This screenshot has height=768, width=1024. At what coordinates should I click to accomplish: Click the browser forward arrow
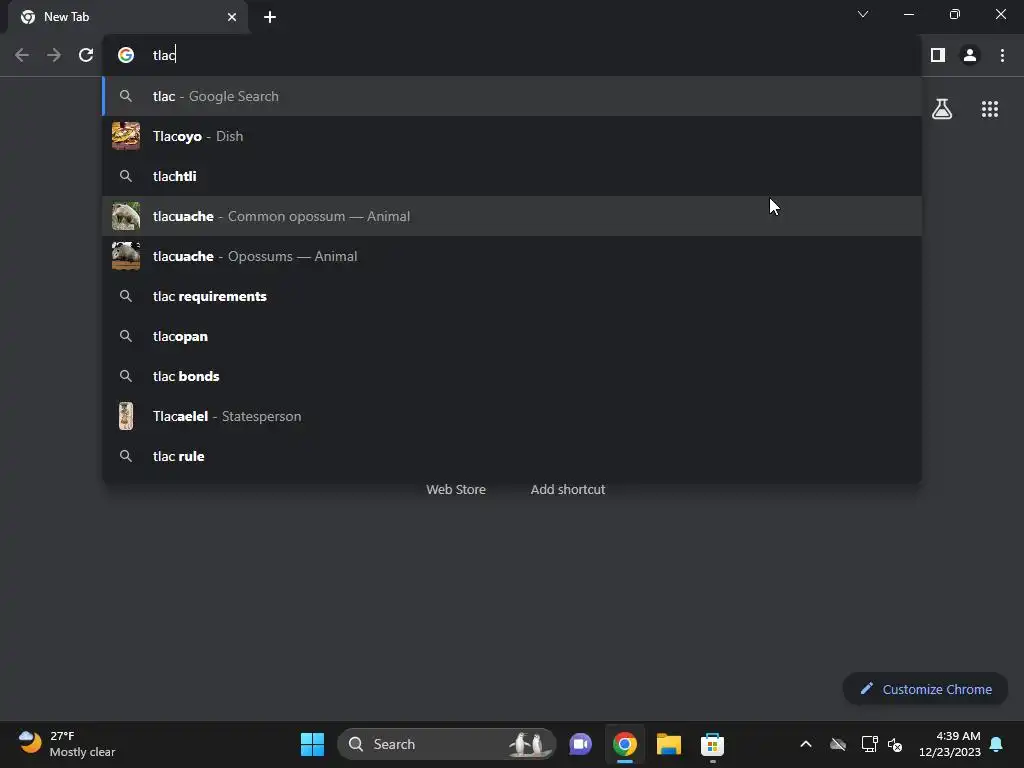[x=54, y=56]
